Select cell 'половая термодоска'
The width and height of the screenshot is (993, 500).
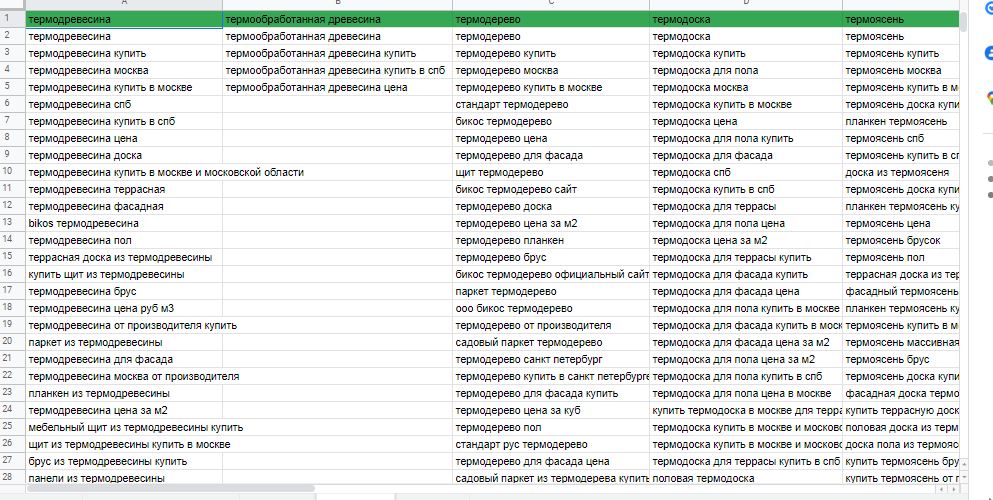pyautogui.click(x=746, y=478)
